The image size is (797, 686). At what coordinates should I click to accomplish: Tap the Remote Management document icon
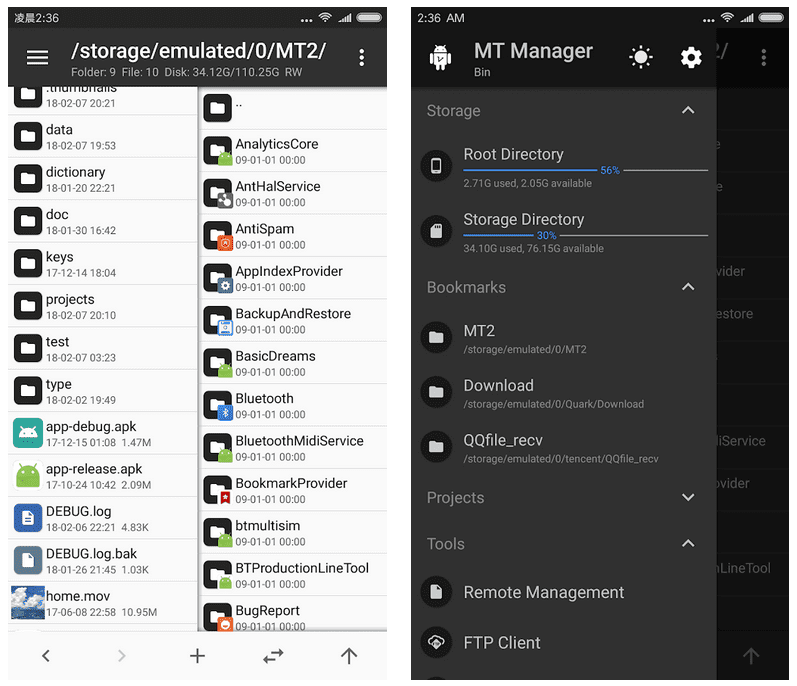pos(436,592)
